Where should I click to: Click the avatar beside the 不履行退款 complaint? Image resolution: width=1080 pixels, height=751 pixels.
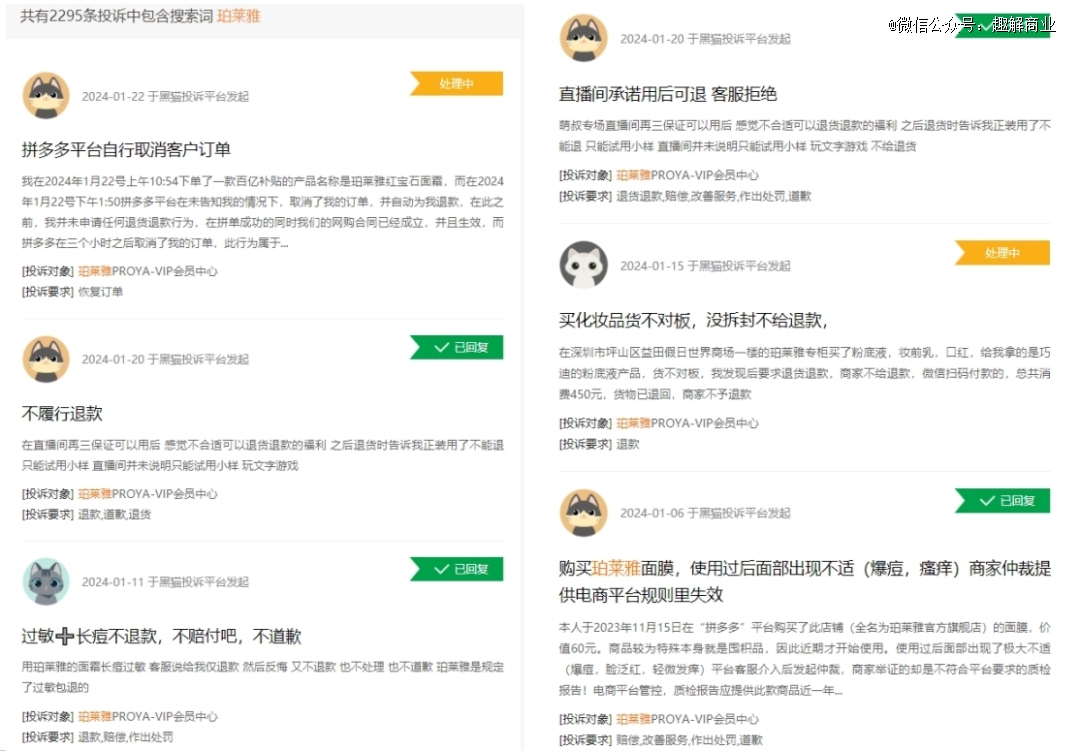(x=46, y=359)
